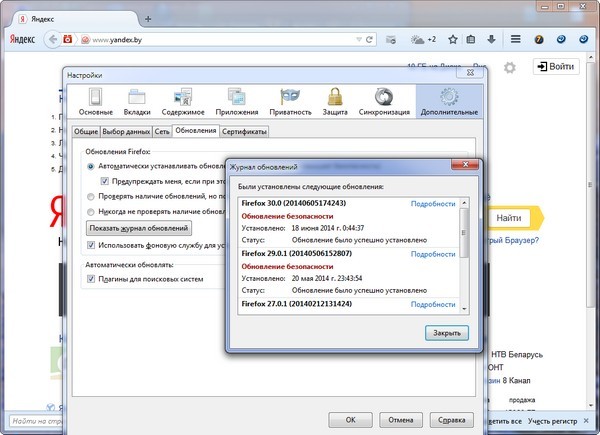Image resolution: width=600 pixels, height=435 pixels.
Task: Bookmark this page with the star icon
Action: [x=453, y=39]
